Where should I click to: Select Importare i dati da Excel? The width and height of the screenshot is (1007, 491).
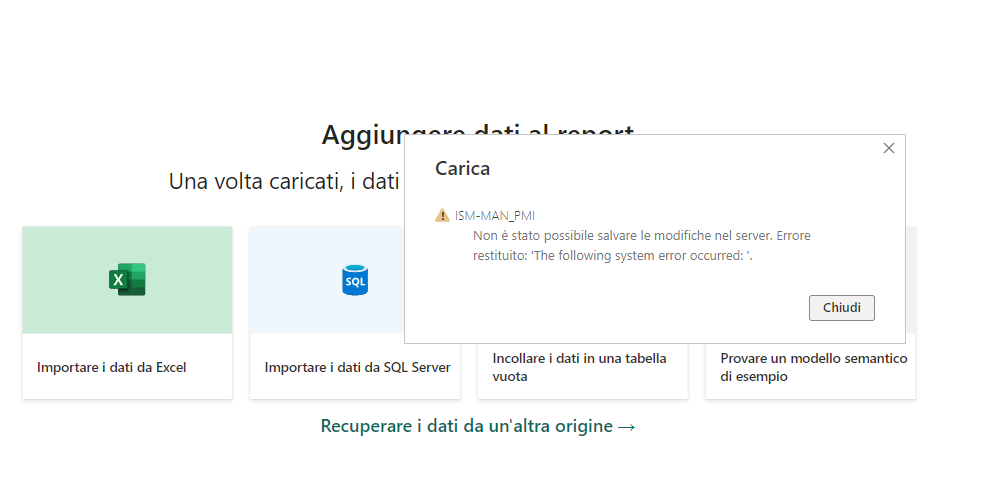[x=112, y=368]
